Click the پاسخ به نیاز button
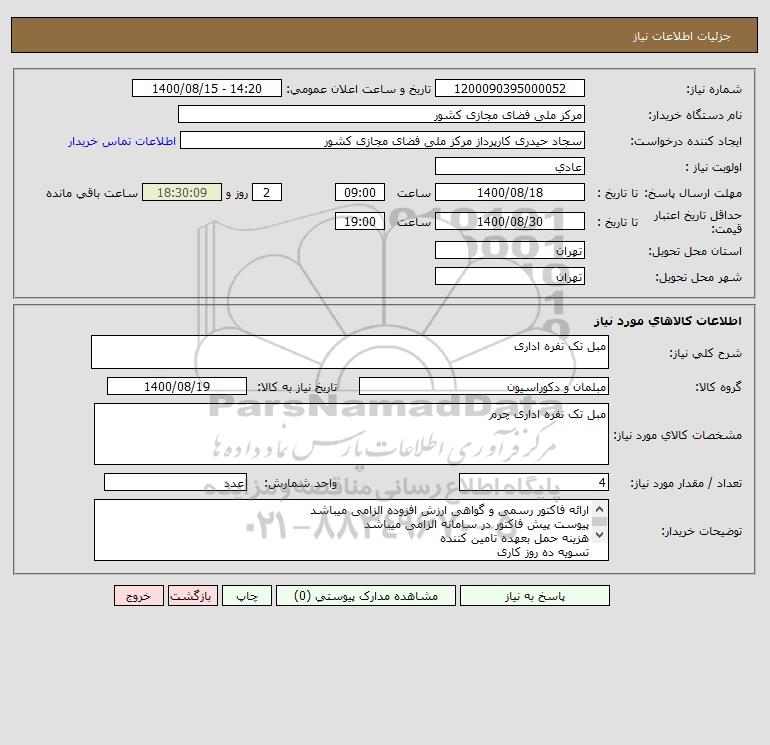 click(535, 596)
